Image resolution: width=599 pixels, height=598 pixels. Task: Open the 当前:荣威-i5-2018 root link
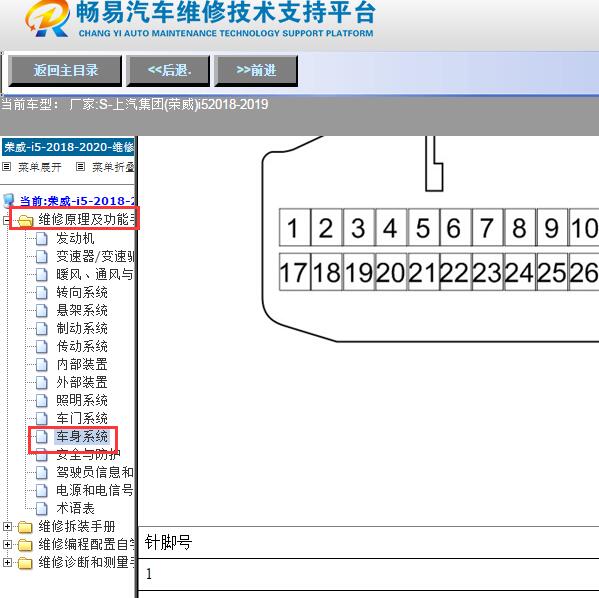click(x=77, y=201)
